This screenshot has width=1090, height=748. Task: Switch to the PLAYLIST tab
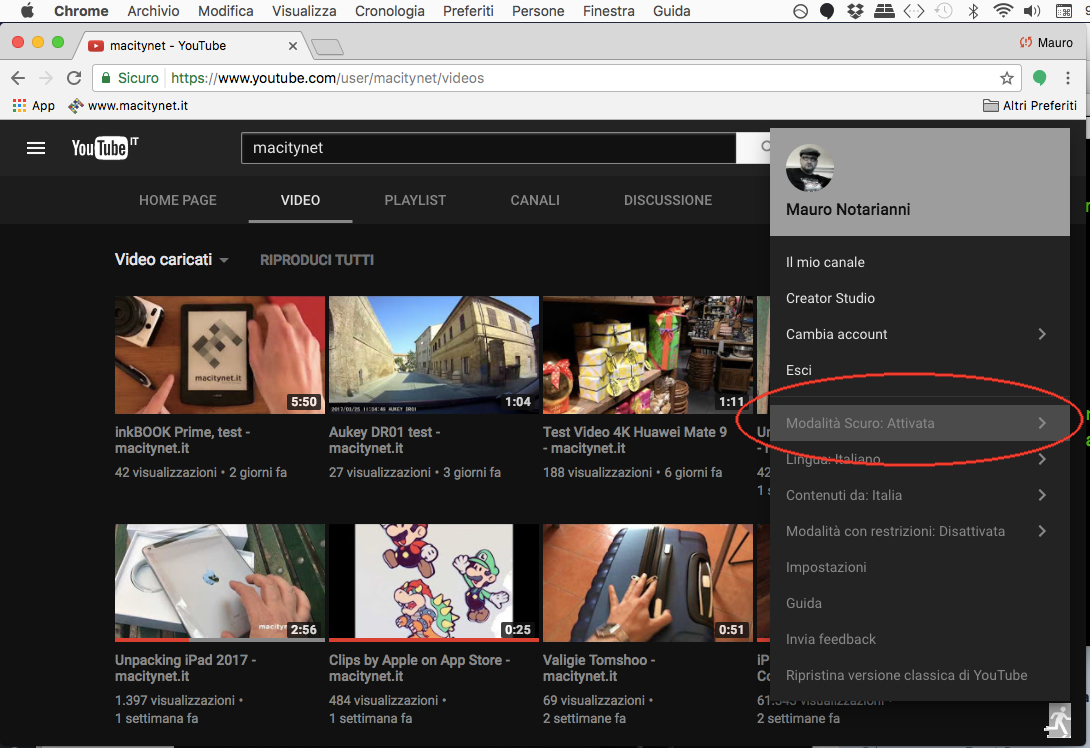click(x=415, y=200)
